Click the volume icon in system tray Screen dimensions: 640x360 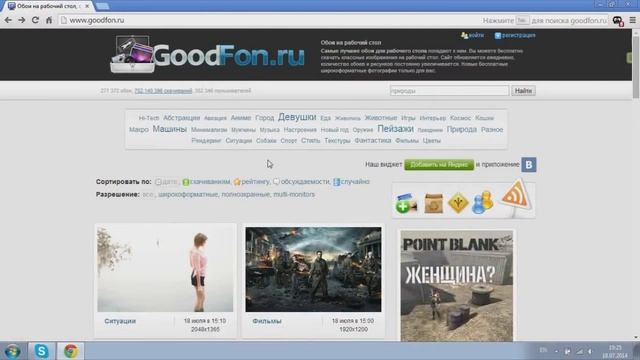591,351
